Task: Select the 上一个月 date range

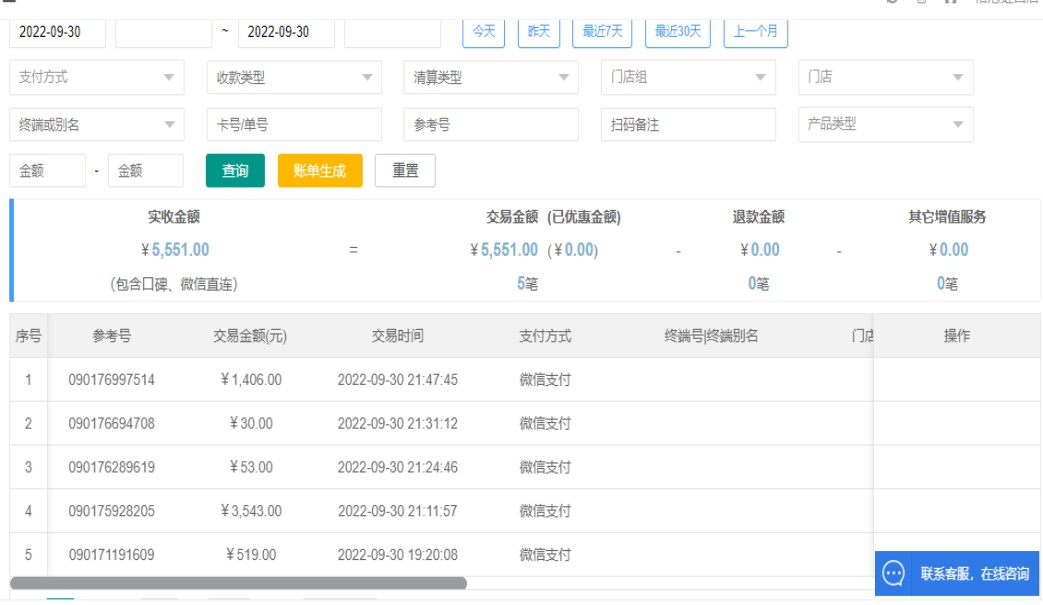Action: (756, 31)
